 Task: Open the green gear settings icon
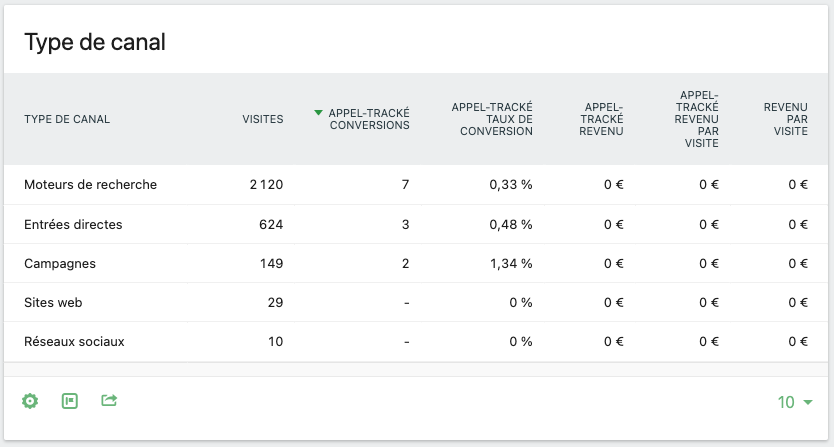(30, 401)
